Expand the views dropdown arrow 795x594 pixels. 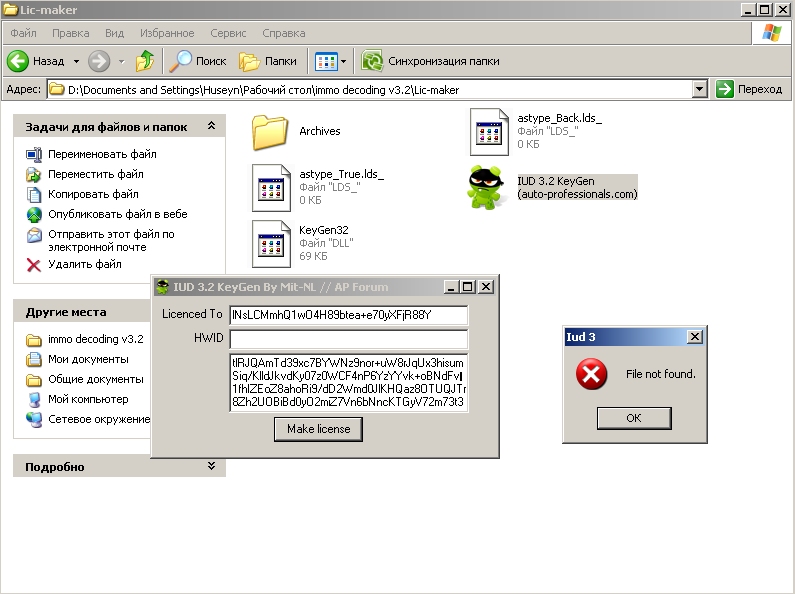click(x=343, y=62)
